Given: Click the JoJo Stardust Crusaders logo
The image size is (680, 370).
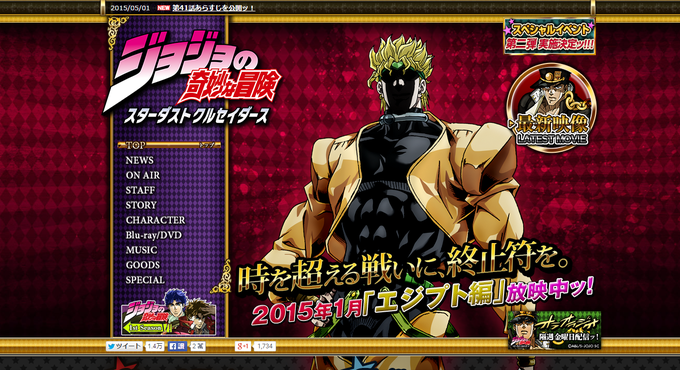Looking at the screenshot, I should coord(192,78).
